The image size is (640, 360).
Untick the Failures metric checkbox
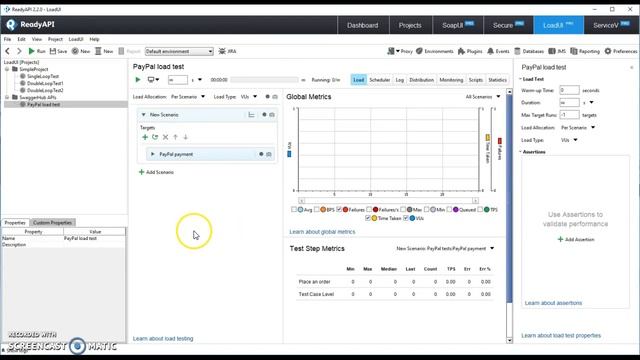click(x=339, y=209)
